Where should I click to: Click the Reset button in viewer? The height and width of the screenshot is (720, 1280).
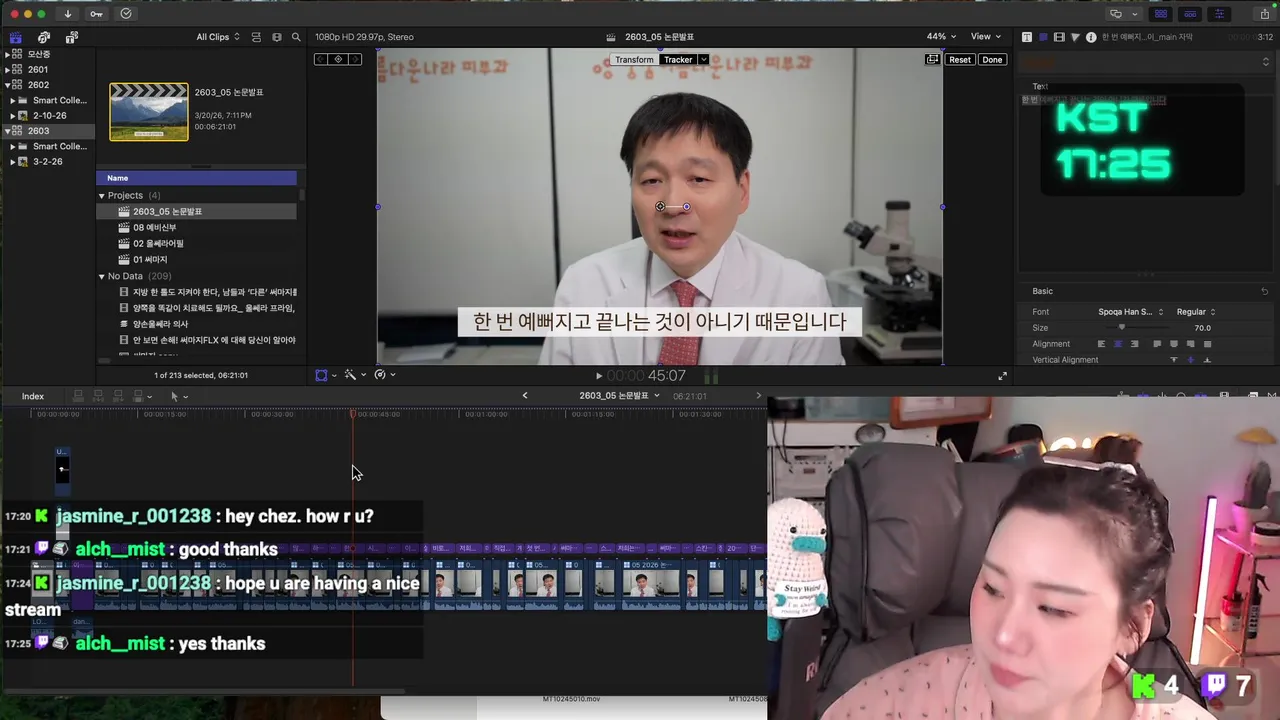pyautogui.click(x=960, y=59)
